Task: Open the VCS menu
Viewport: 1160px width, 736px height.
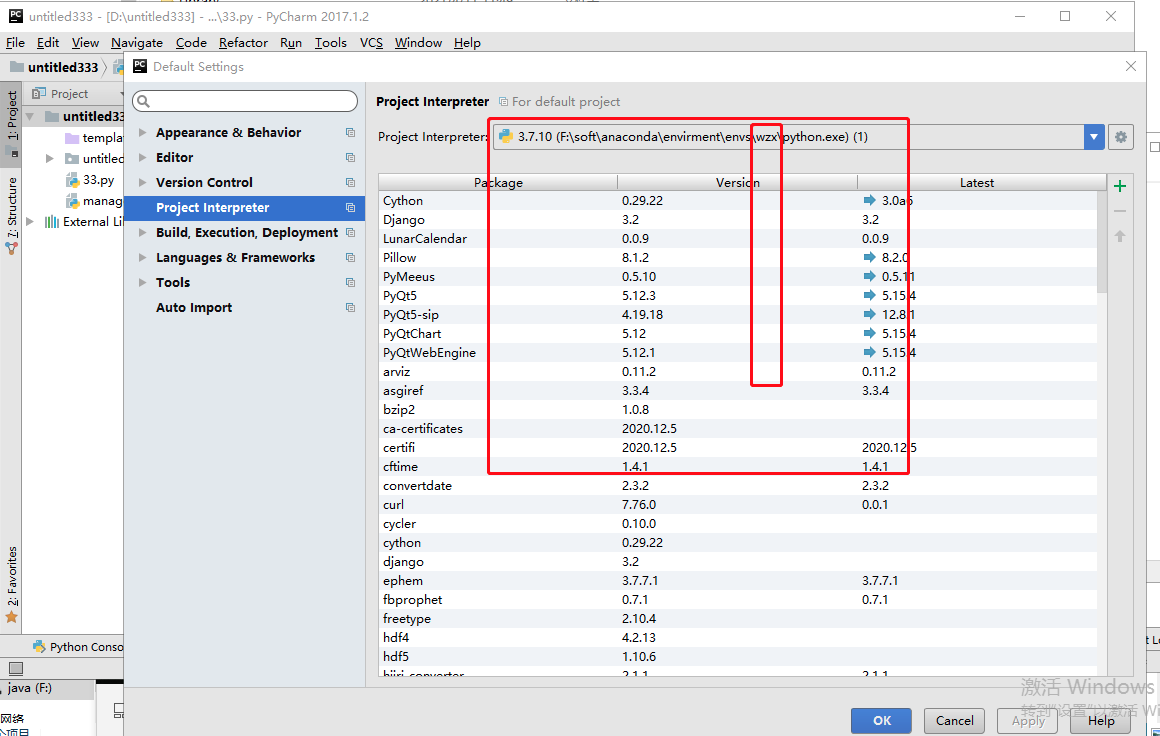Action: (371, 42)
